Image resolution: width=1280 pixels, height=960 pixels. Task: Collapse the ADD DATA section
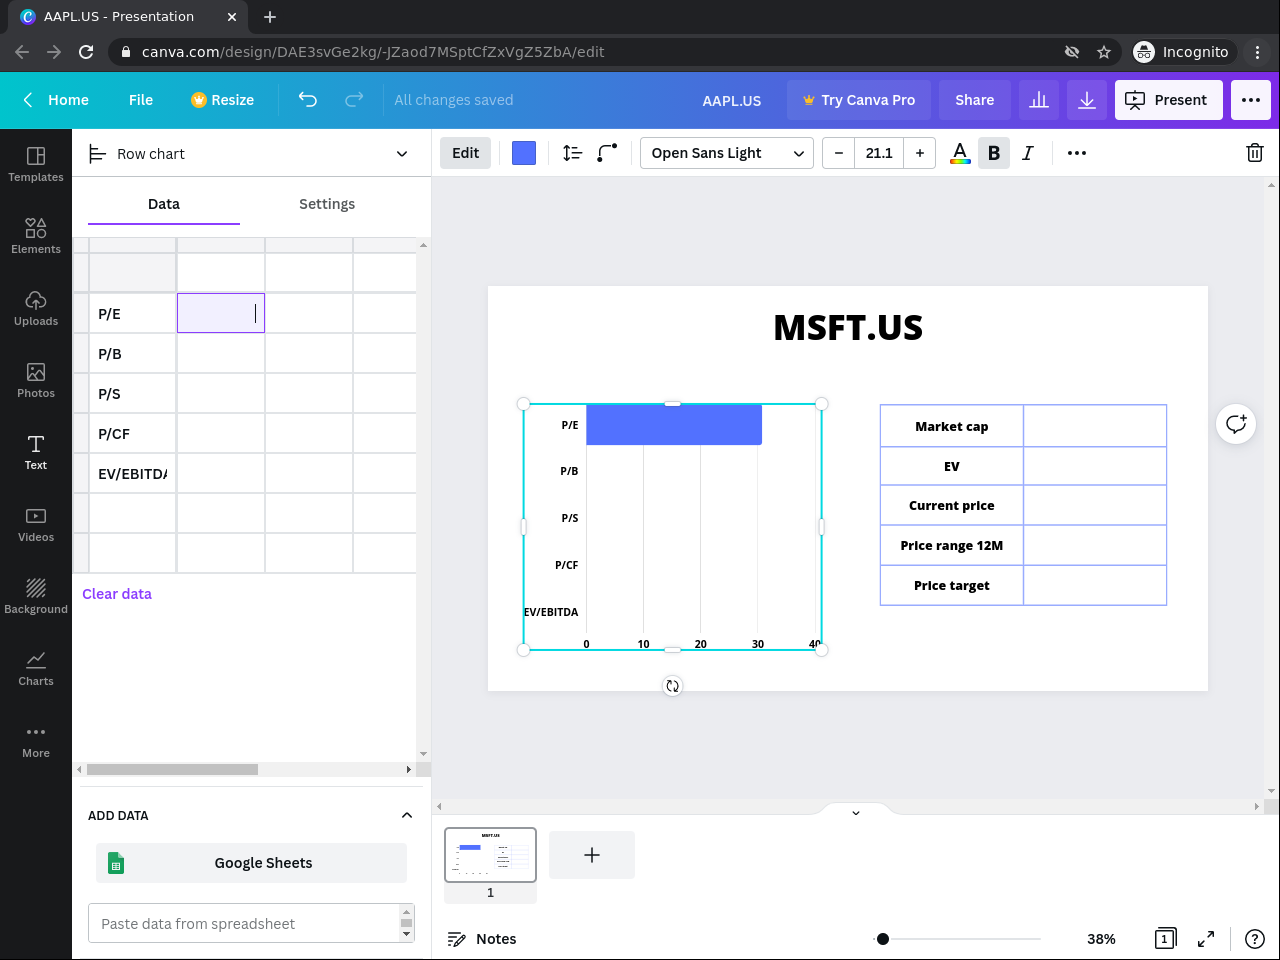(x=407, y=816)
